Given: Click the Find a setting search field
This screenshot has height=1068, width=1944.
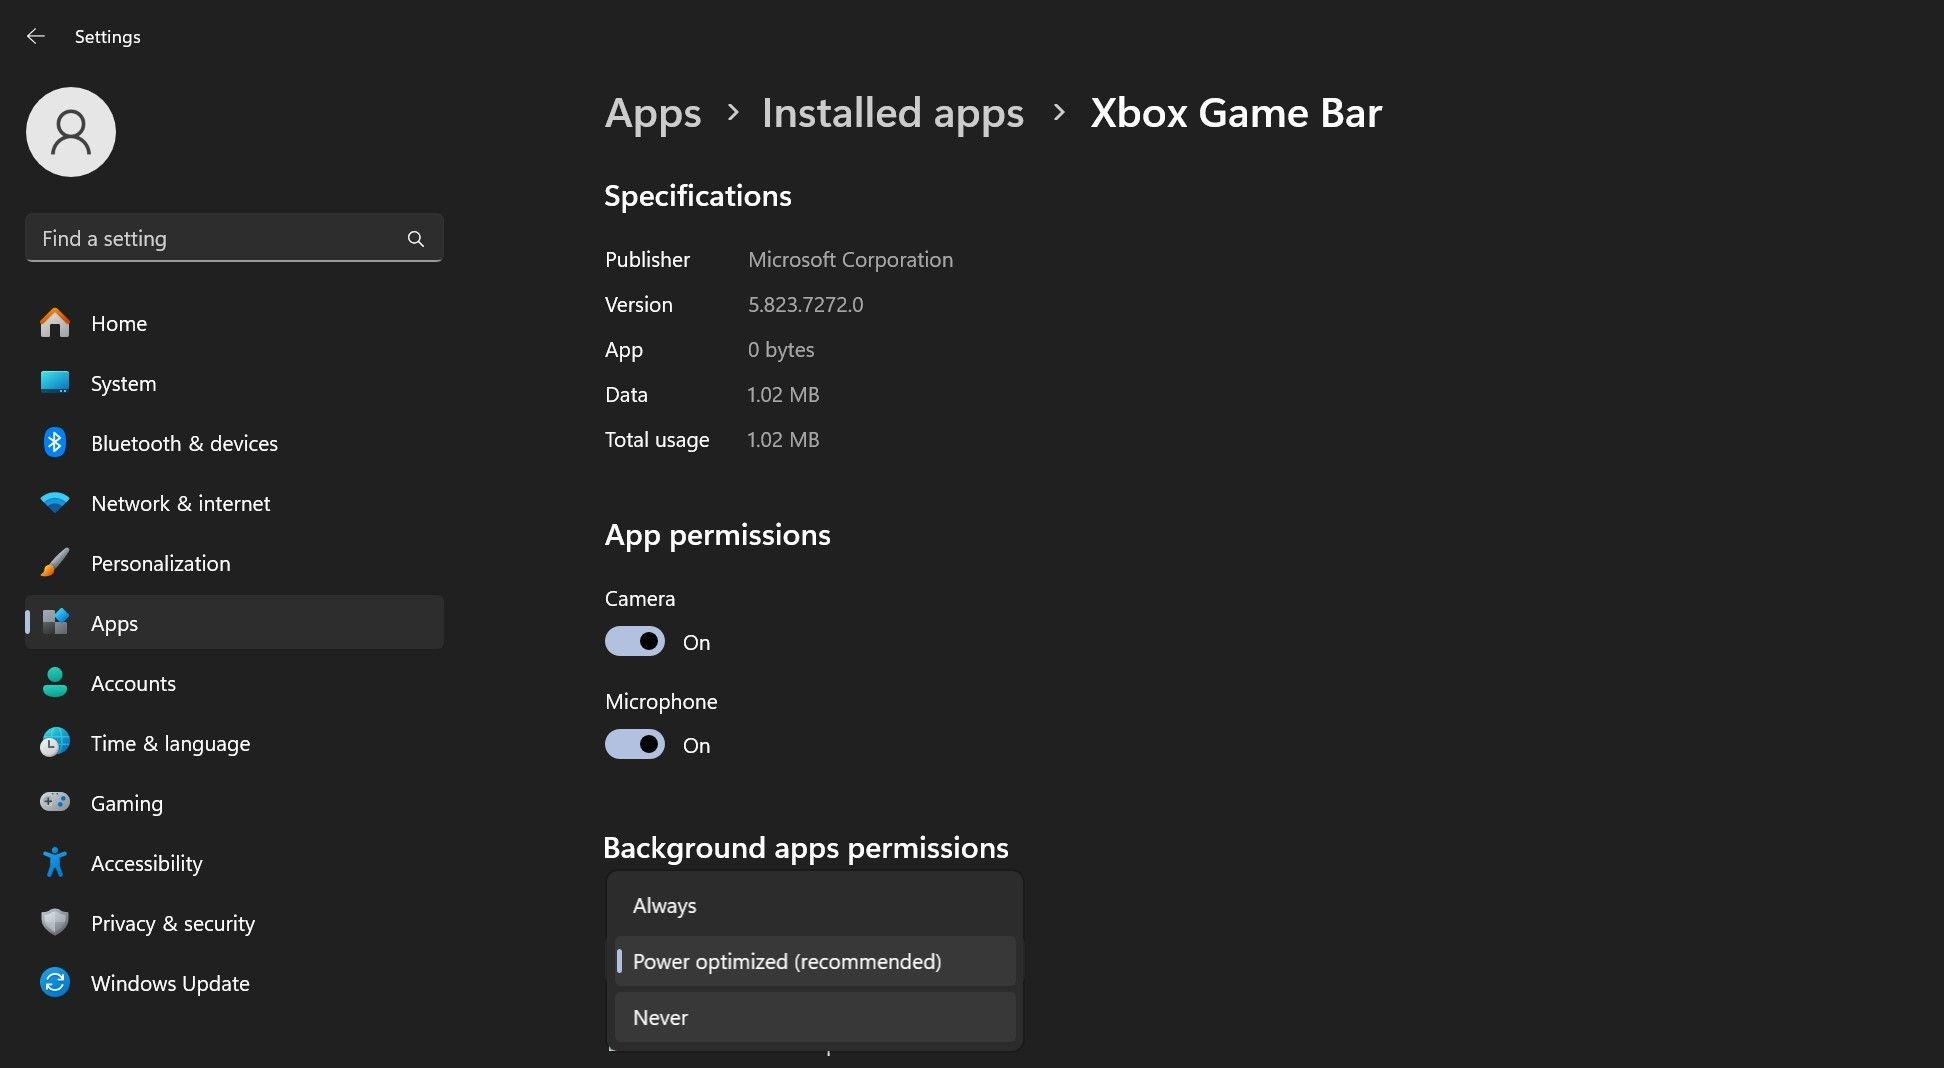Looking at the screenshot, I should point(220,238).
